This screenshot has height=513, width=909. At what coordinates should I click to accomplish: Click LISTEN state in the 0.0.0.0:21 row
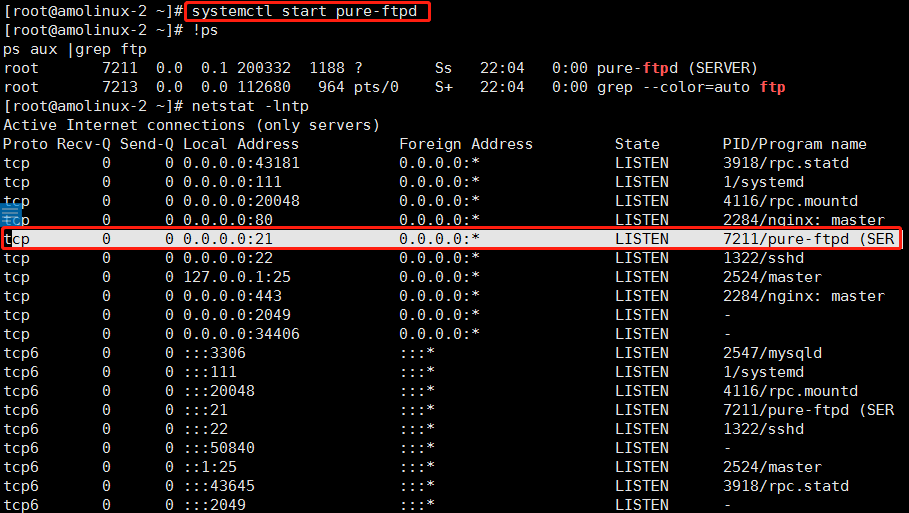(642, 239)
